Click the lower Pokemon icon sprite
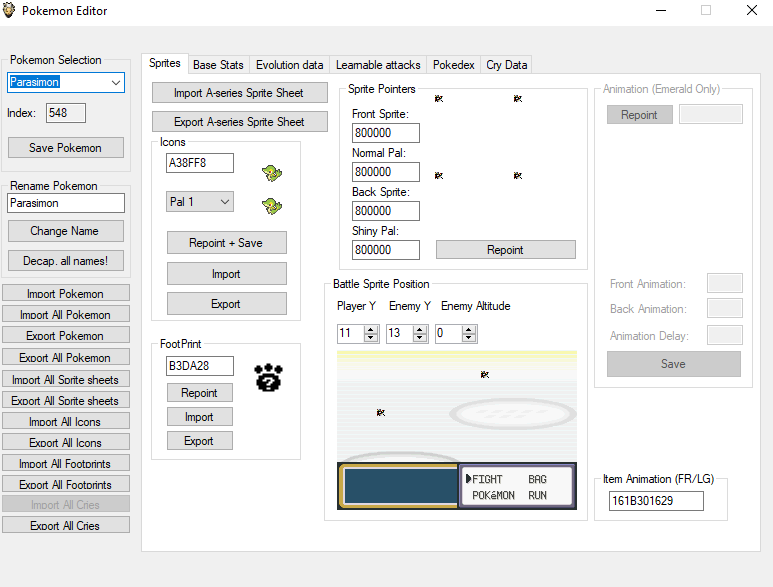This screenshot has height=587, width=773. (x=271, y=206)
